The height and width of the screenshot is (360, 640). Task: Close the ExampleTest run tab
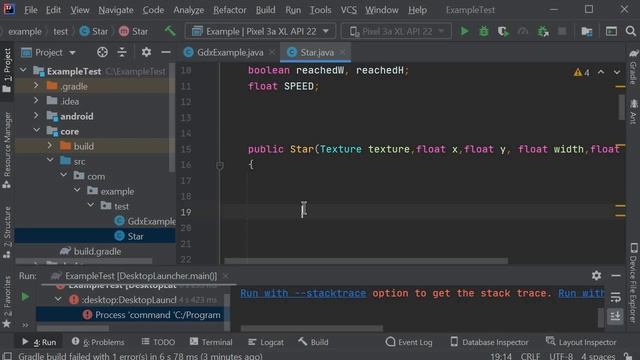[x=225, y=276]
